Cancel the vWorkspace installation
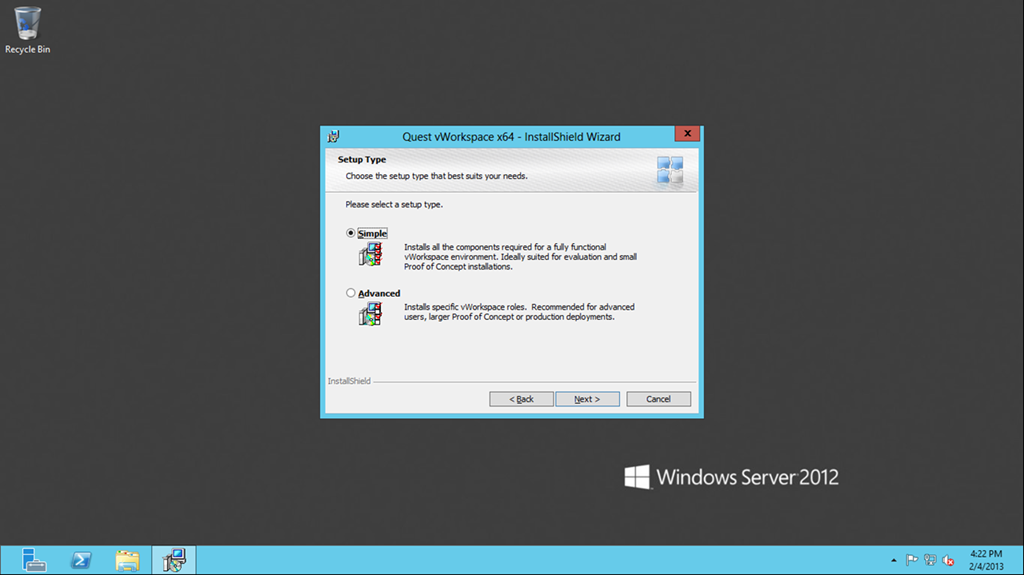 (658, 399)
